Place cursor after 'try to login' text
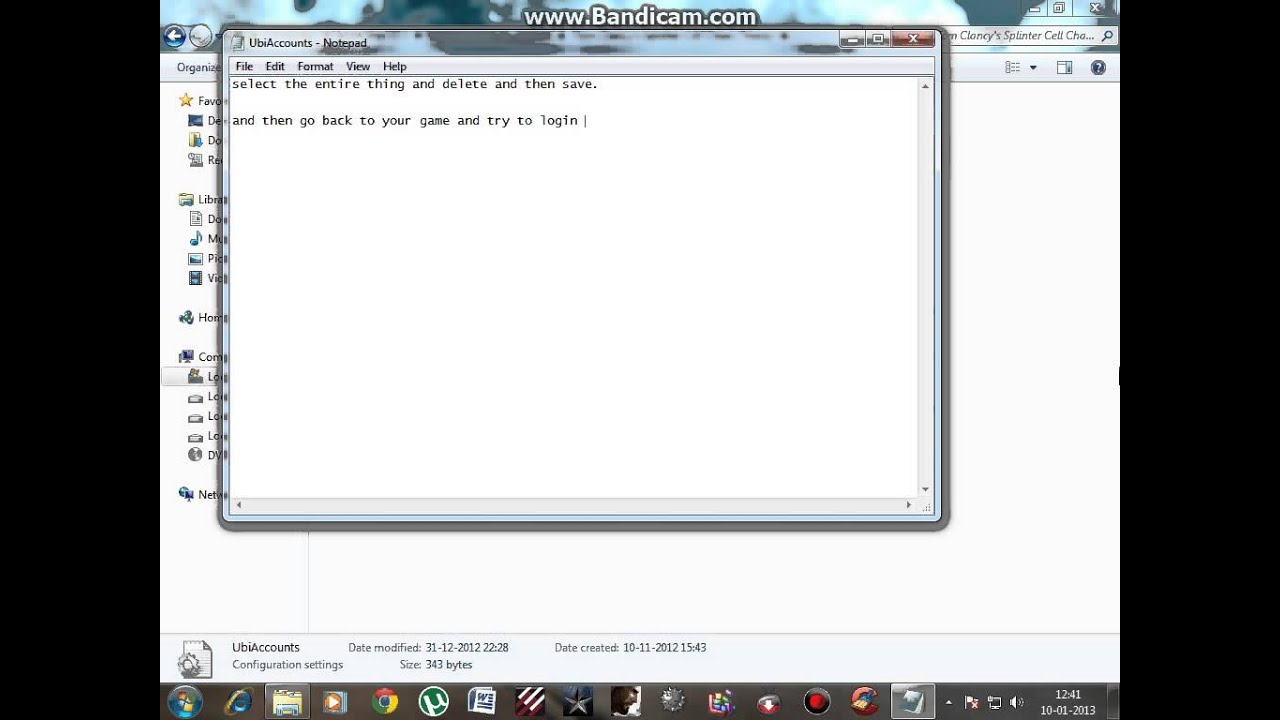This screenshot has height=720, width=1280. click(x=585, y=120)
